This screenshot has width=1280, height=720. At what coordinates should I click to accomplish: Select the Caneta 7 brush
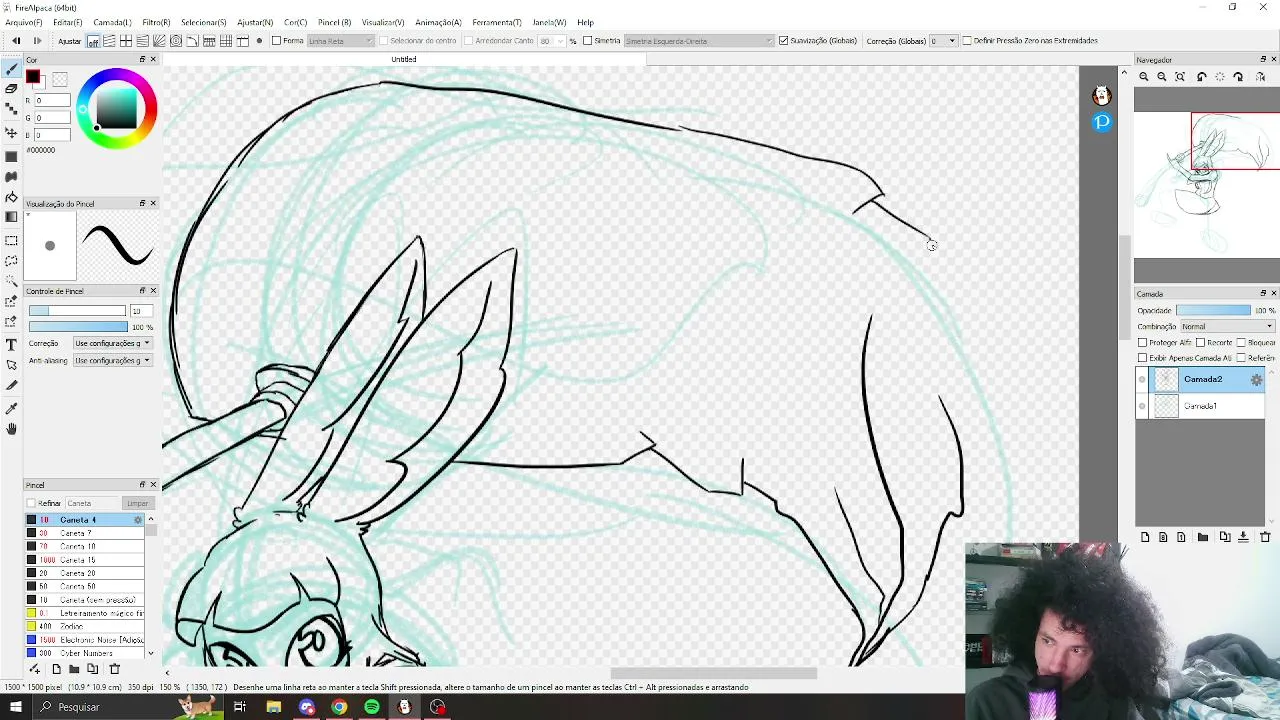(x=85, y=533)
